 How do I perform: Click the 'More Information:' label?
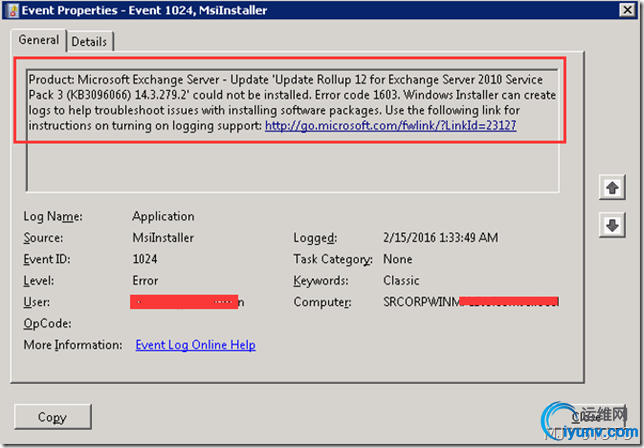coord(73,345)
